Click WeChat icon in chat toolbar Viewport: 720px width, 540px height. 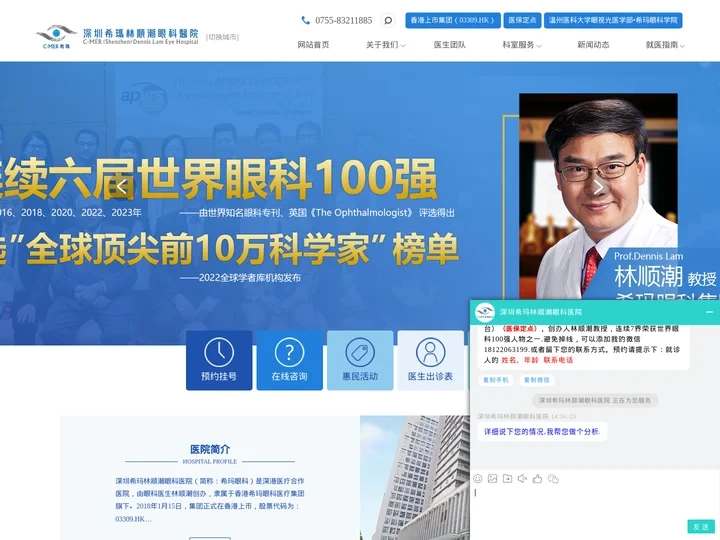pyautogui.click(x=553, y=479)
